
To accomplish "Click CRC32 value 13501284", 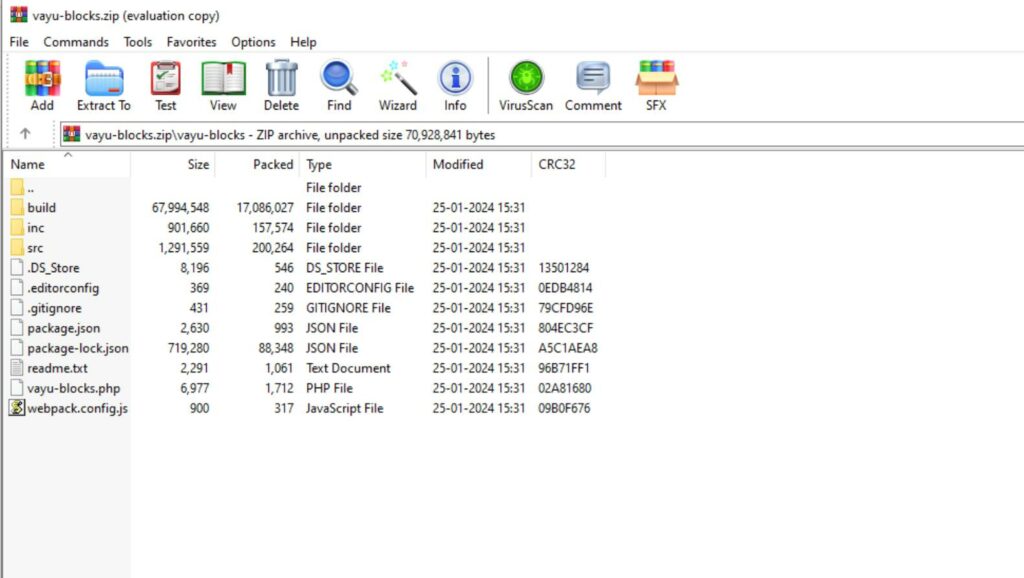I will tap(564, 268).
